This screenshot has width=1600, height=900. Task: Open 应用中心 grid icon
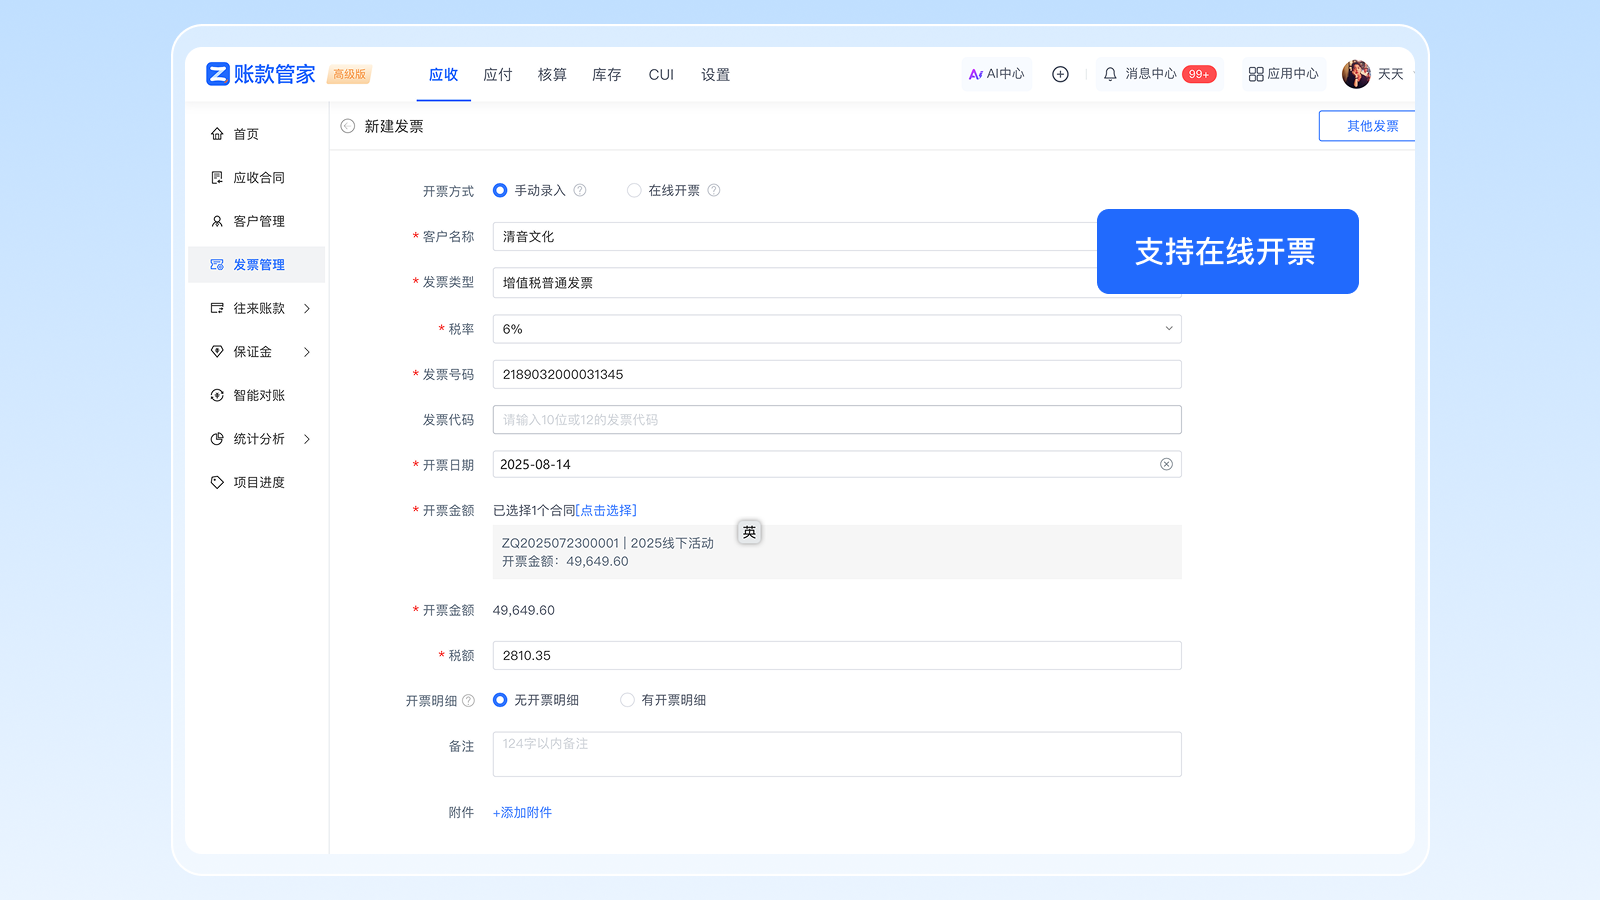(1256, 74)
